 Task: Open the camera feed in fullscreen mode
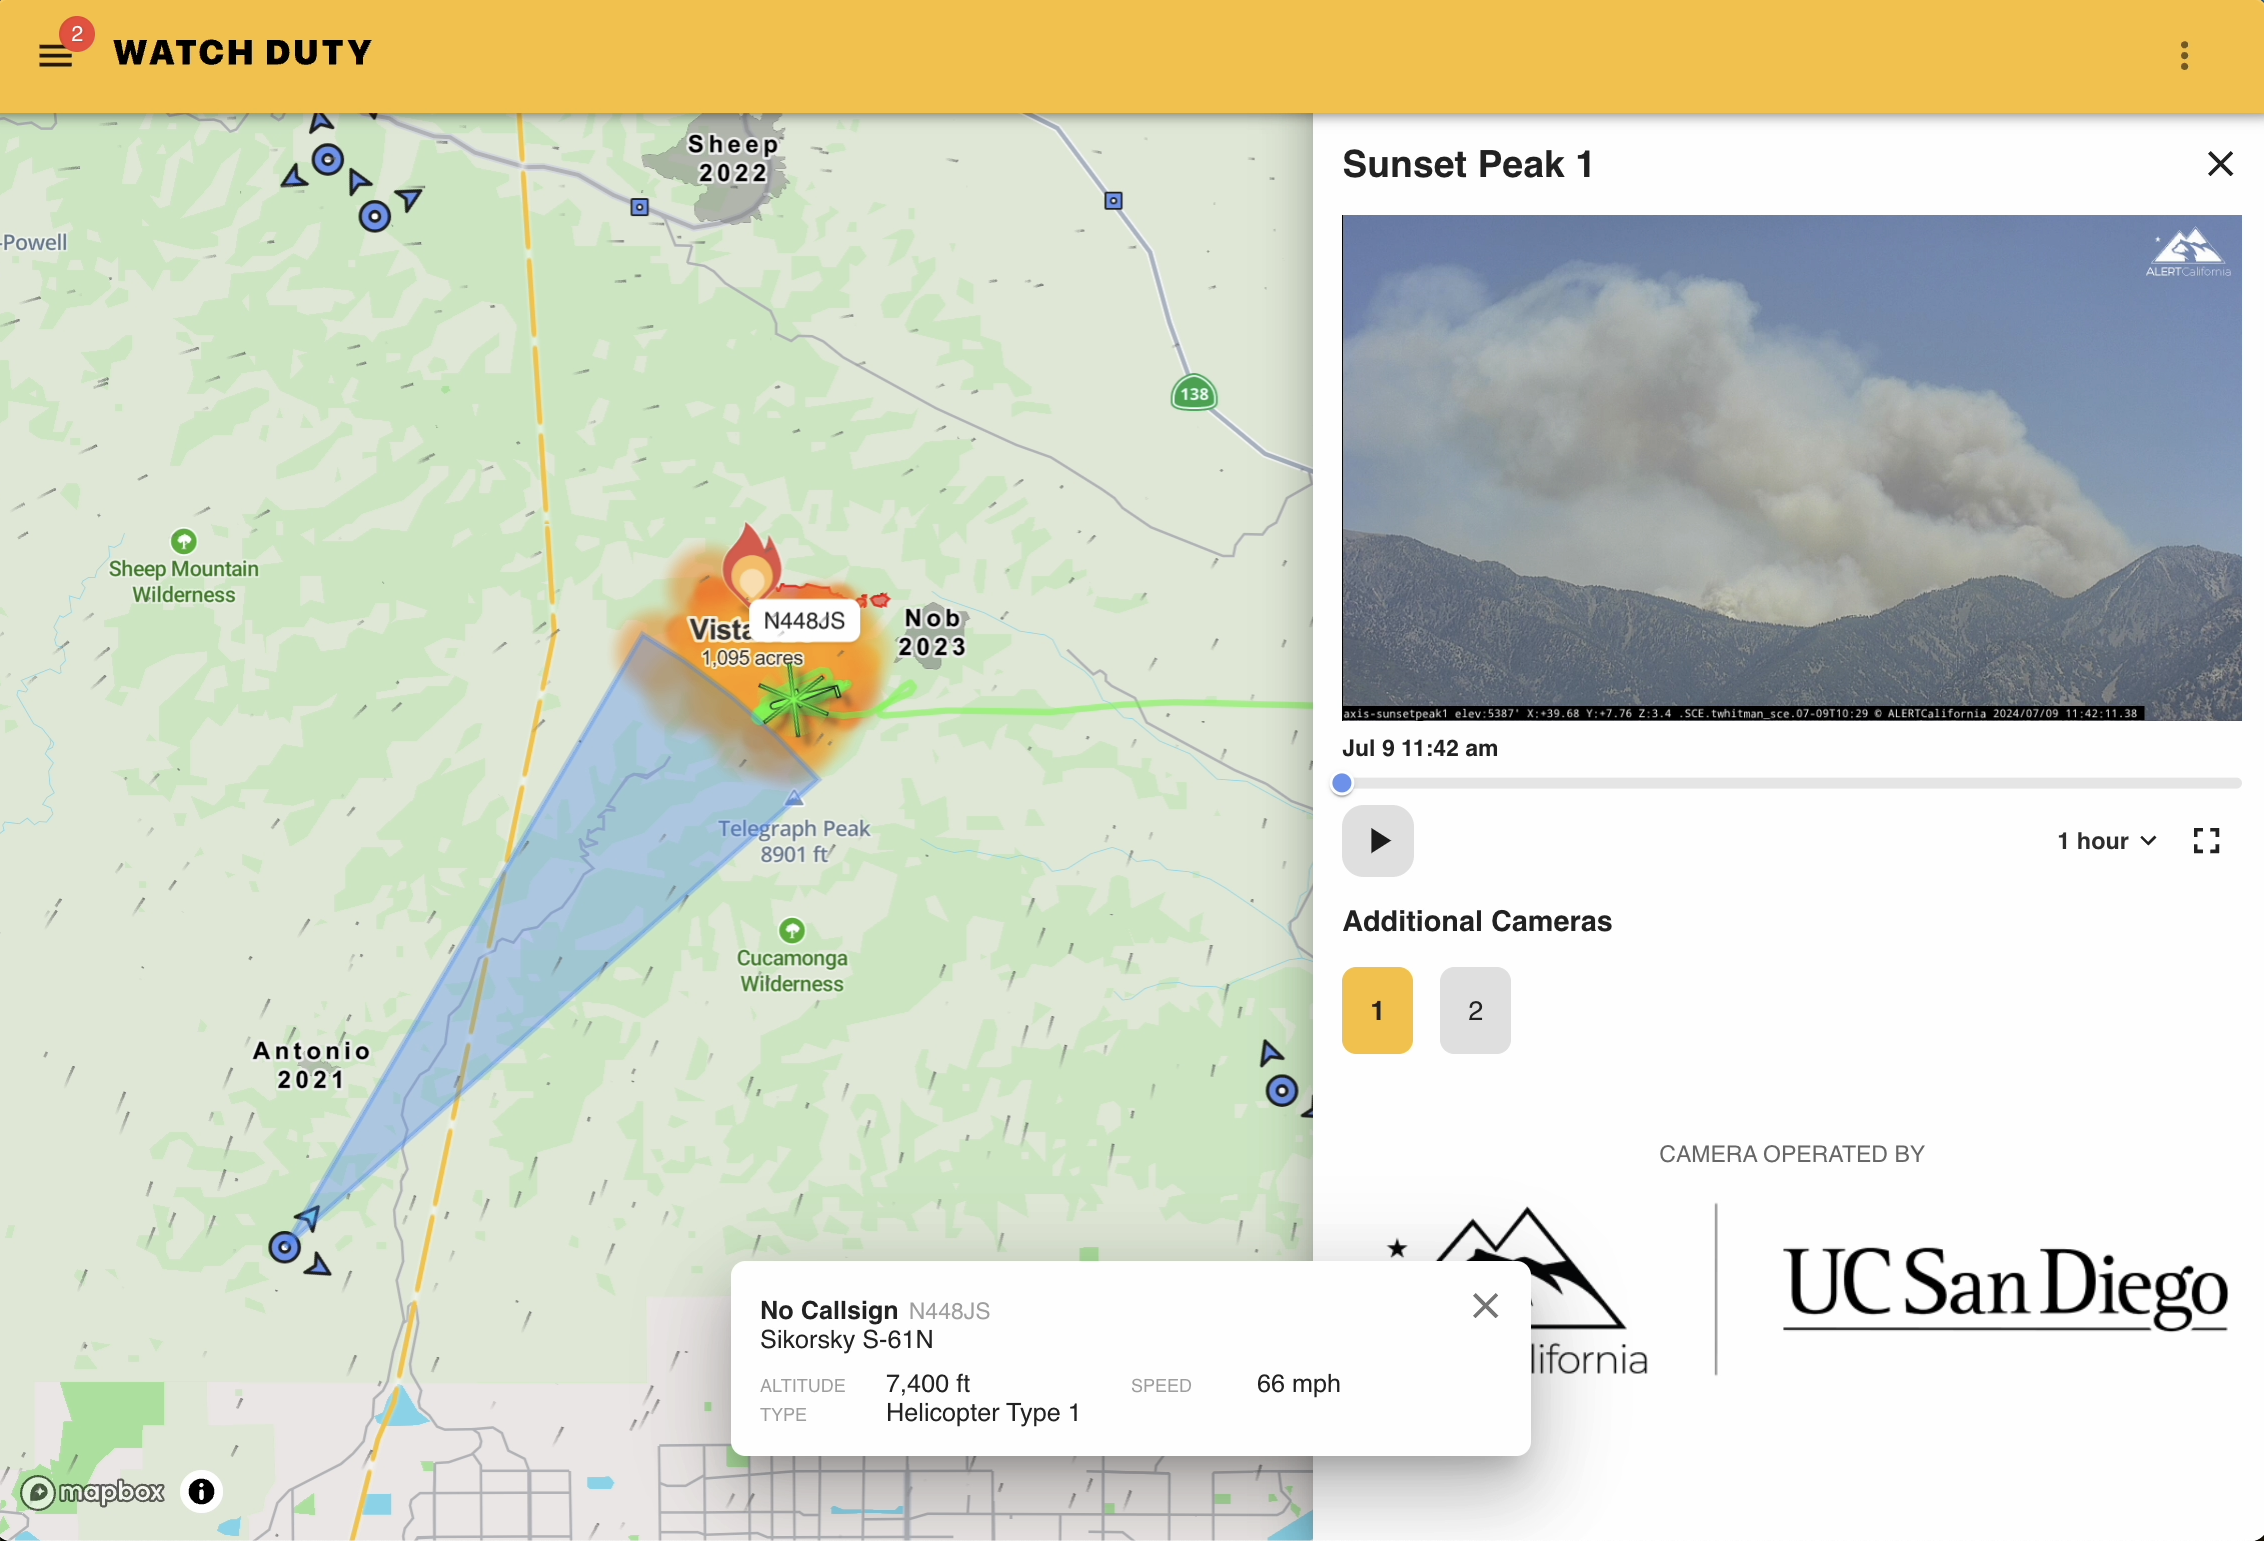pos(2205,841)
